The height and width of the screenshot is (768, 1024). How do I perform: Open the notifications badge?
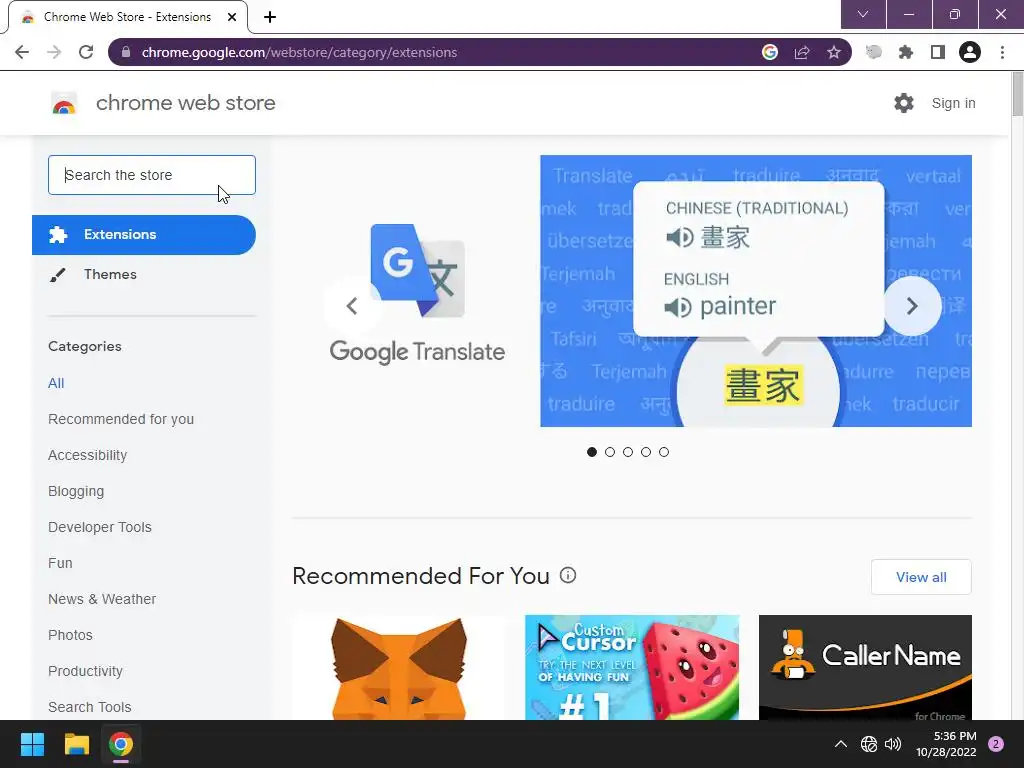996,744
